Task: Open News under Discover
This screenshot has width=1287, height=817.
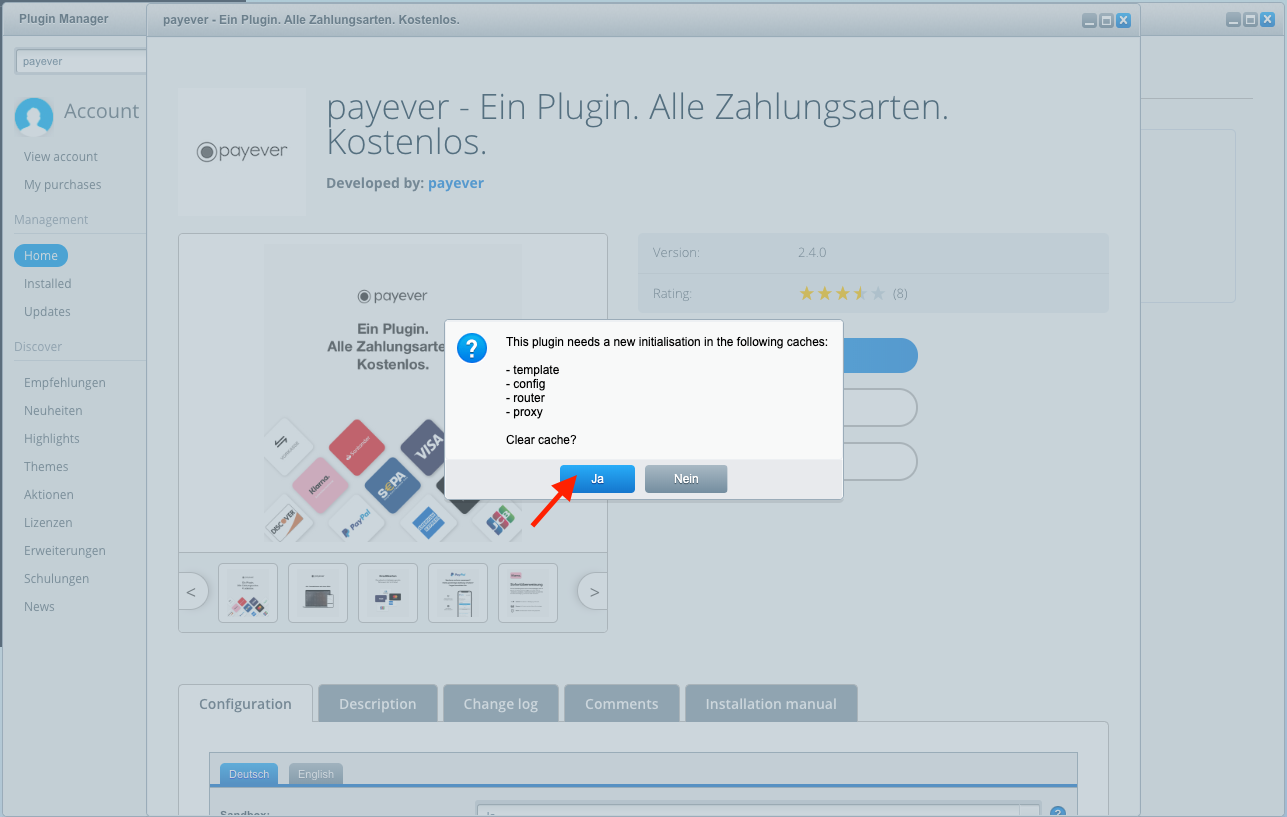Action: [x=39, y=606]
